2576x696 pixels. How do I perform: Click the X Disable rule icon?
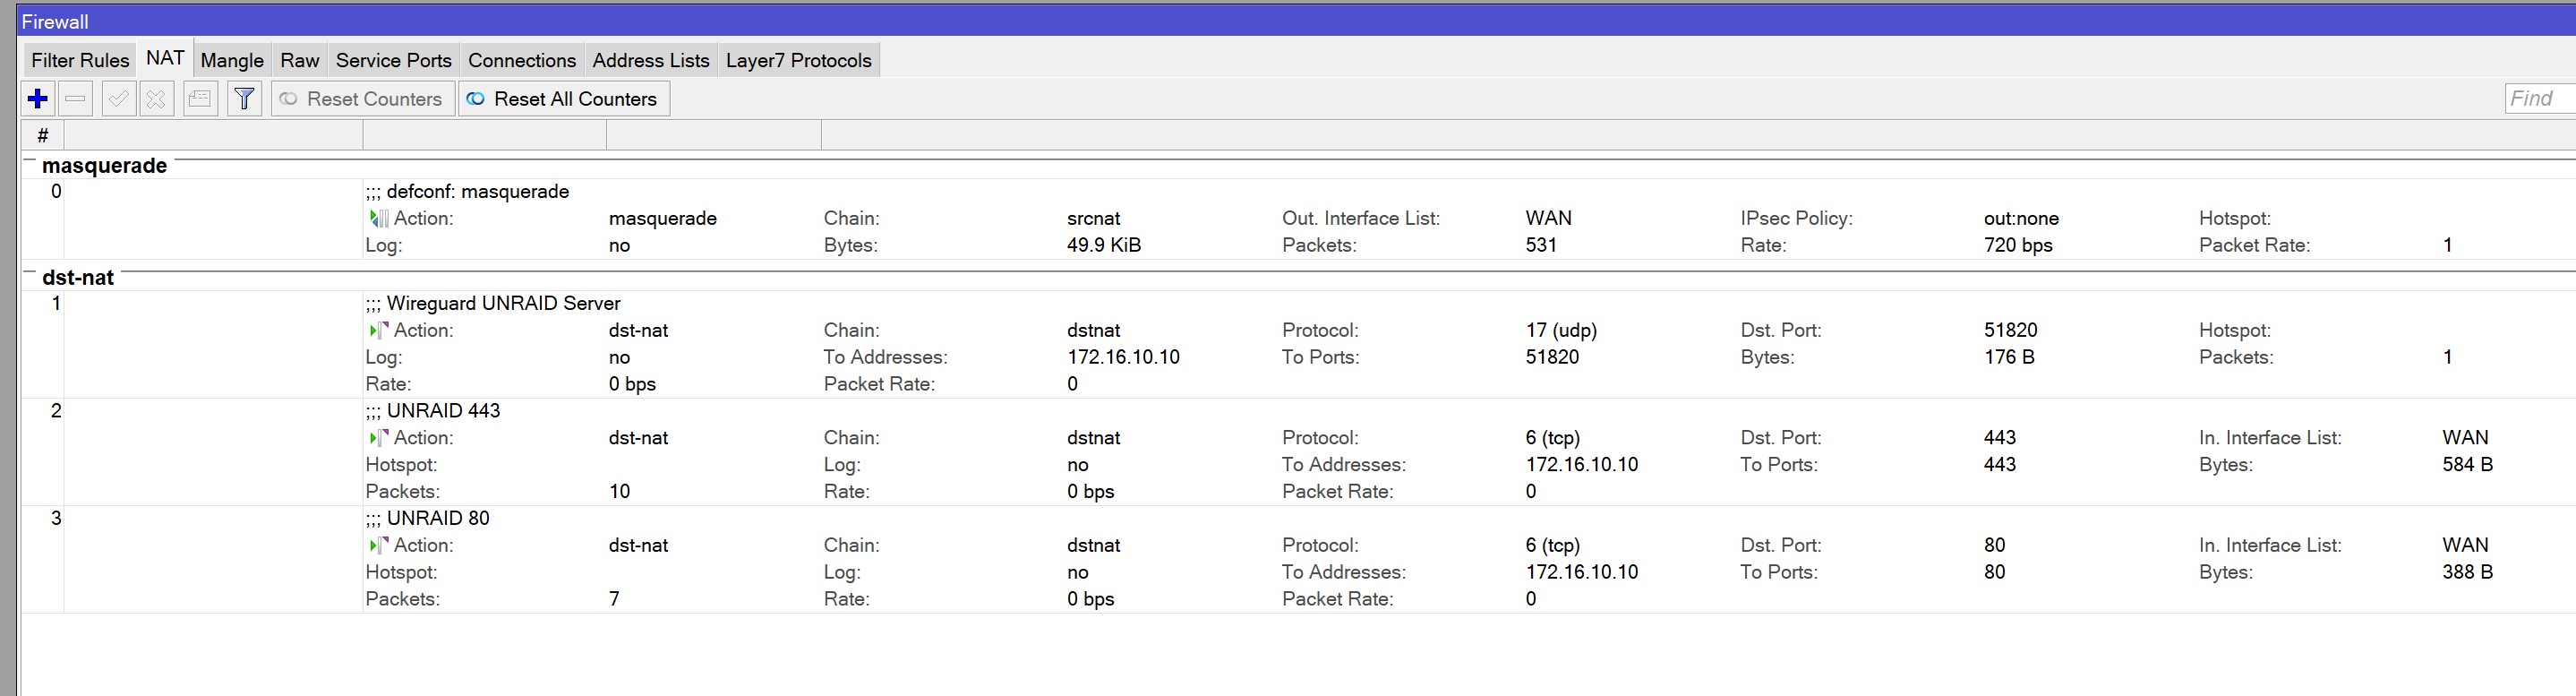point(156,99)
